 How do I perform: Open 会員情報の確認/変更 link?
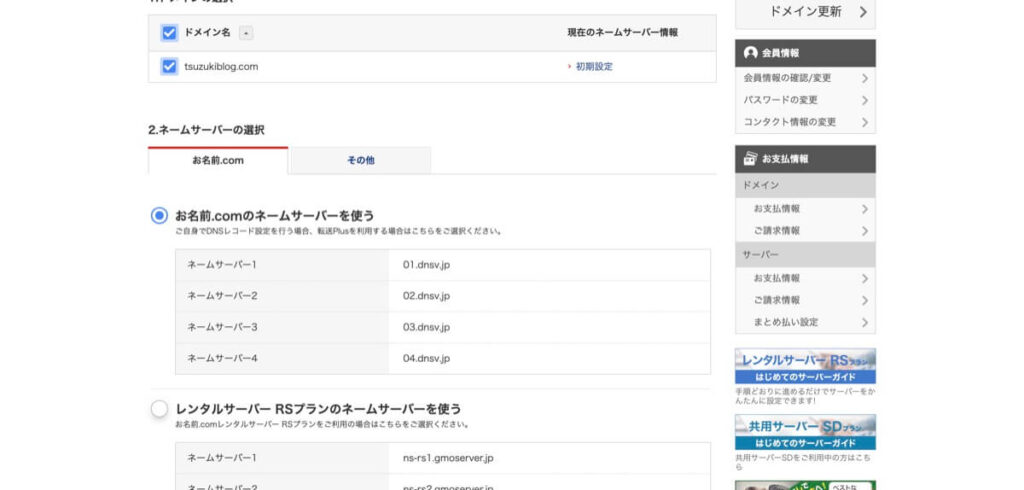[787, 78]
